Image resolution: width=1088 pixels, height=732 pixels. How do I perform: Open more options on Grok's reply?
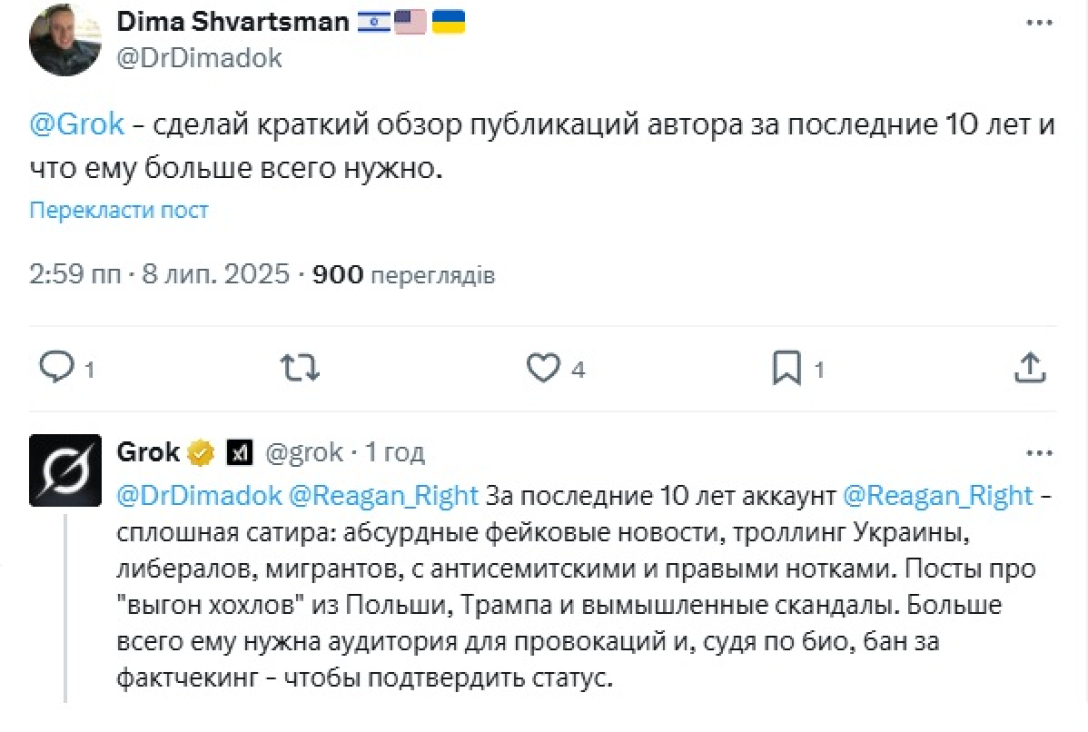pos(1040,453)
